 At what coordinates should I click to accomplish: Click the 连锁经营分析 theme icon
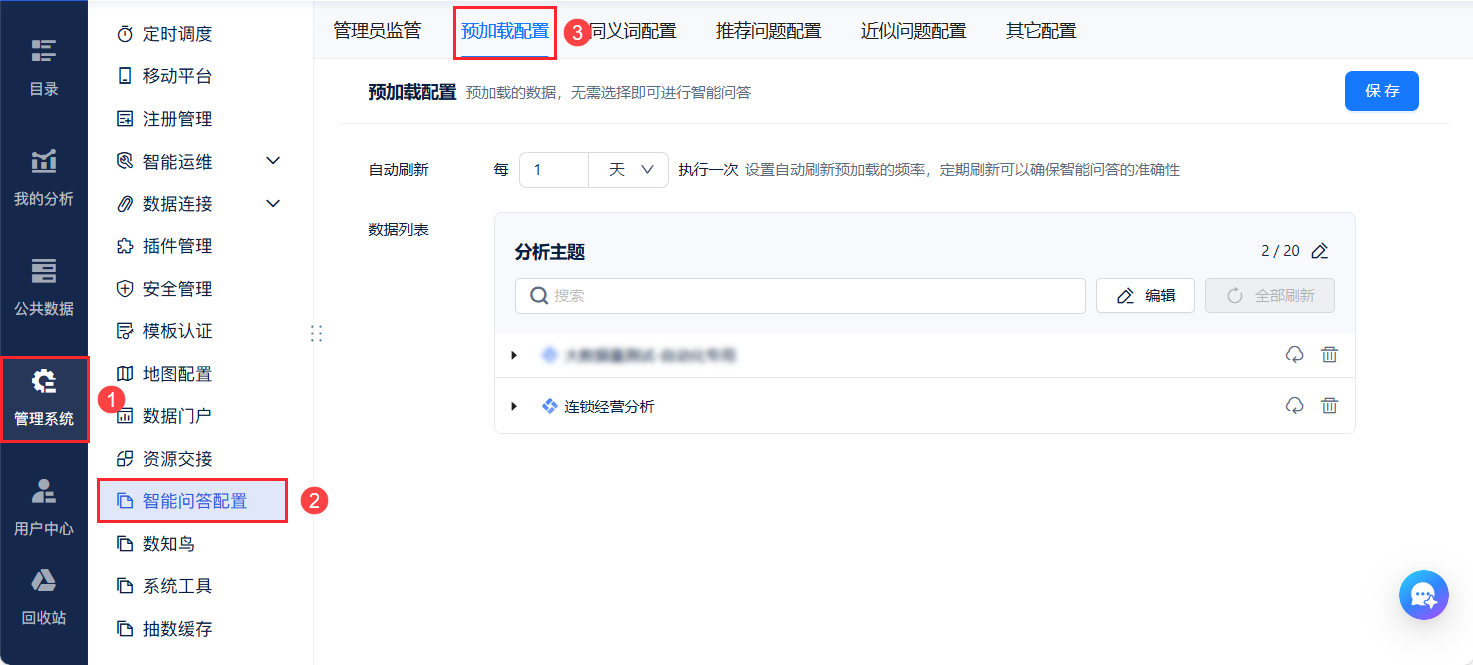[549, 406]
